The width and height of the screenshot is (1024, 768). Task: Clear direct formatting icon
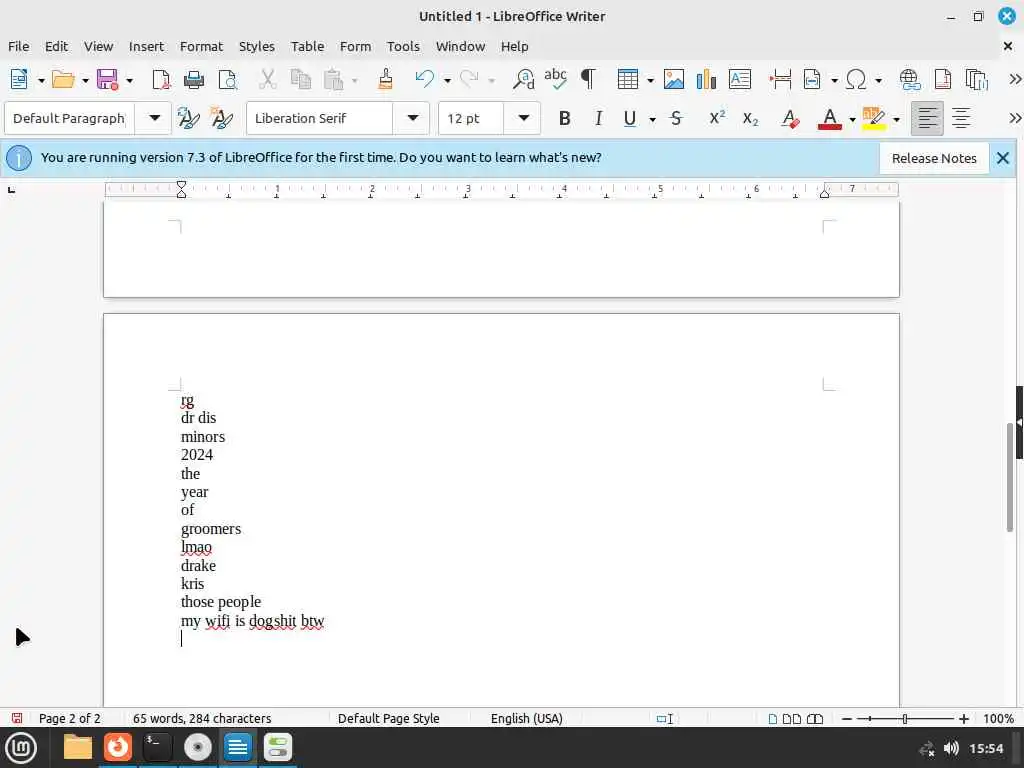(790, 119)
